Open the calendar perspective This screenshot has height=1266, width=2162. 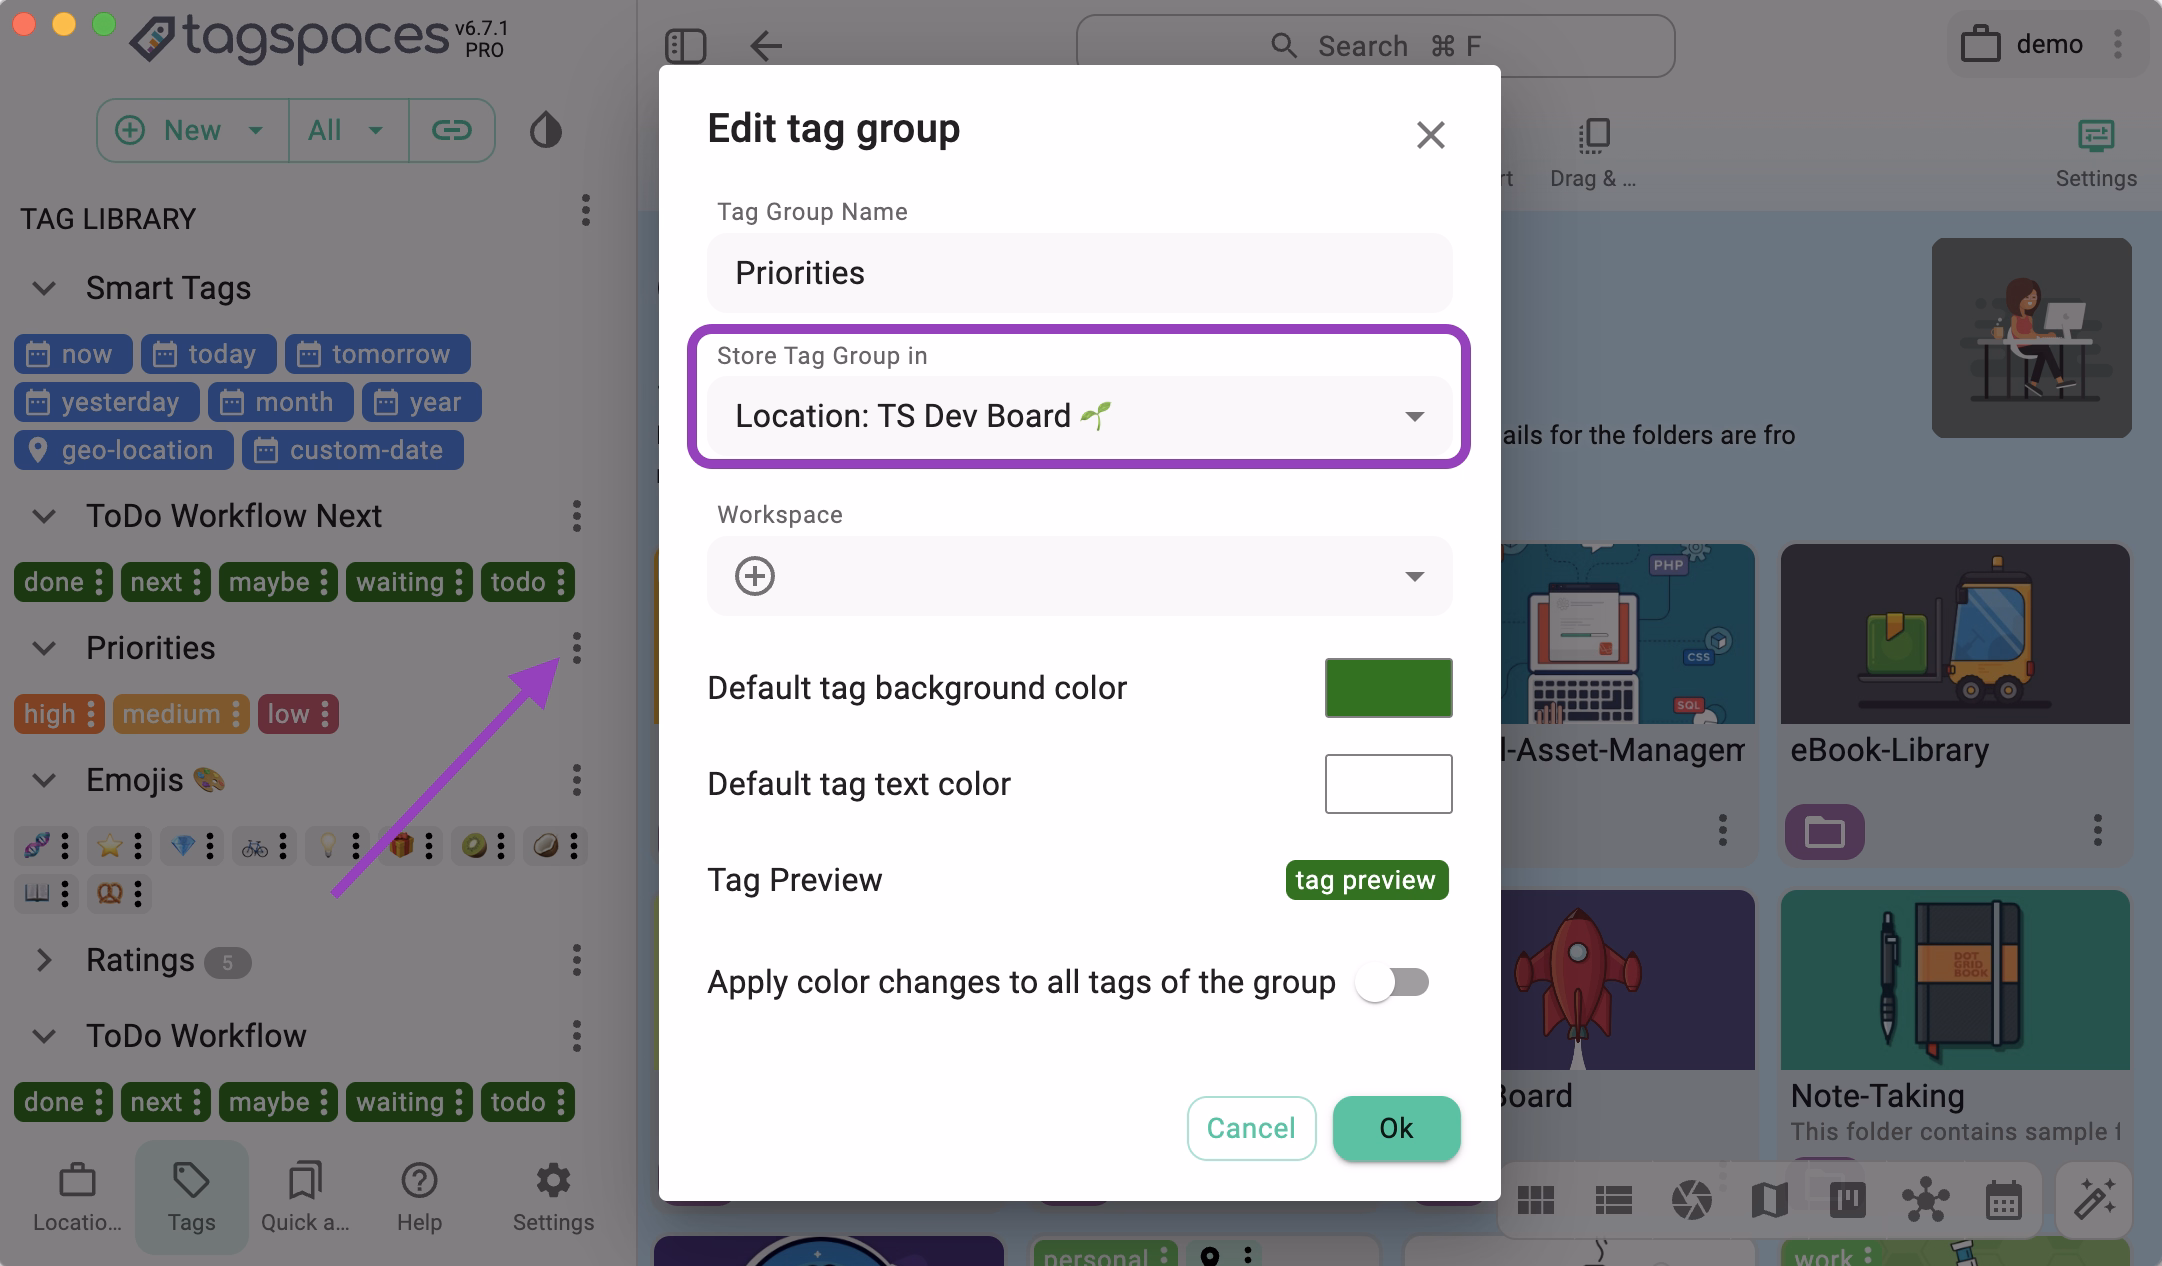[2003, 1200]
